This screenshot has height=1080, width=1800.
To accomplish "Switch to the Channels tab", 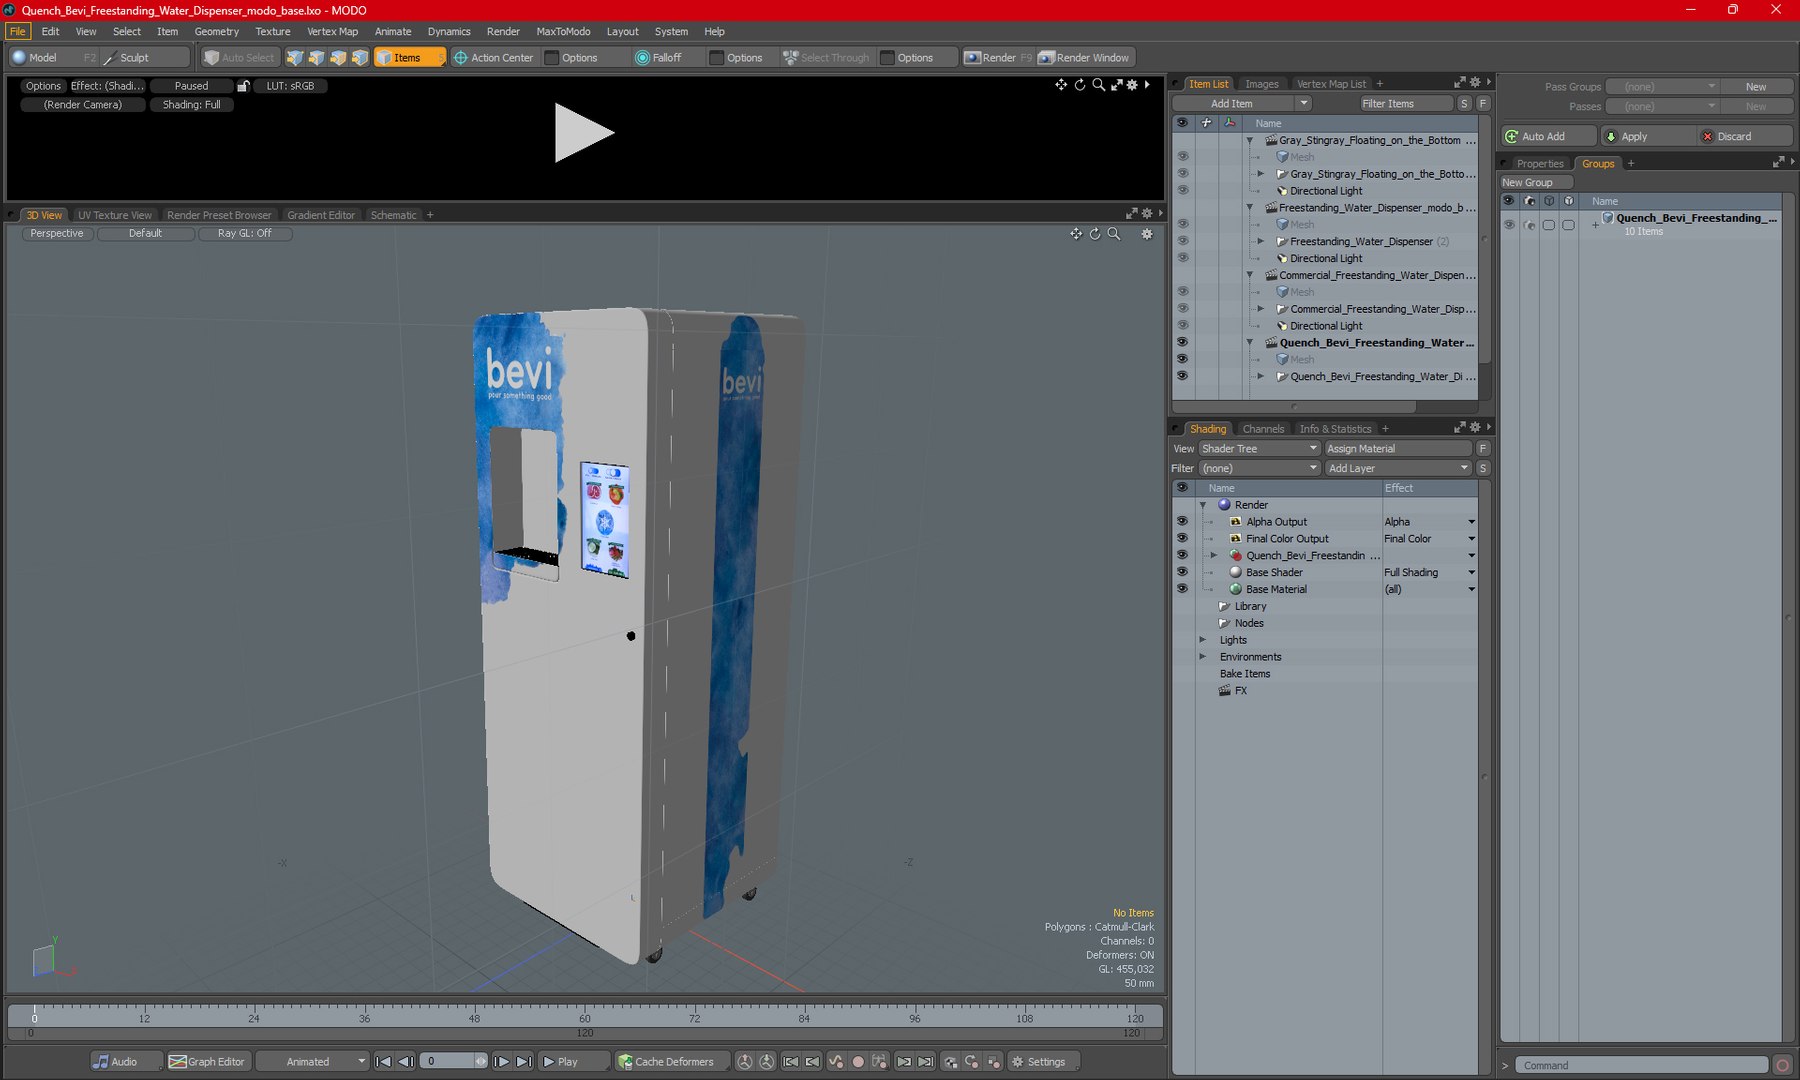I will [x=1263, y=429].
